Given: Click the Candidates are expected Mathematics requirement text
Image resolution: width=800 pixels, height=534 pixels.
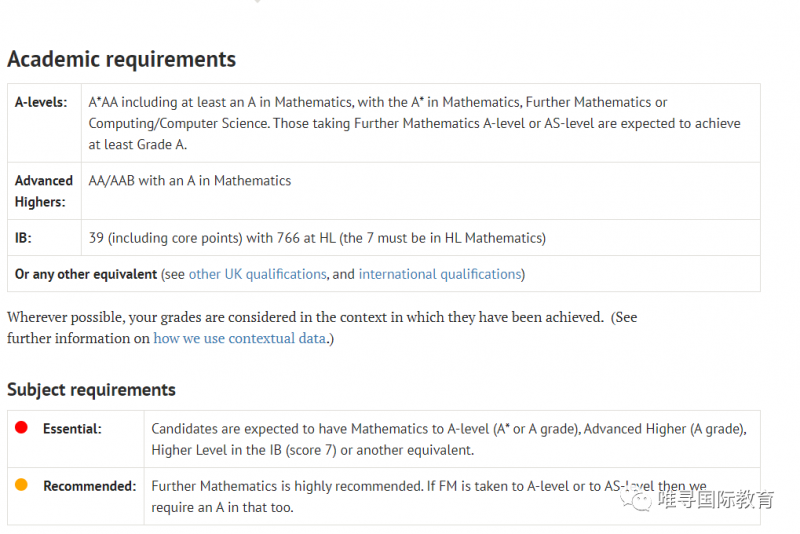Looking at the screenshot, I should tap(449, 440).
